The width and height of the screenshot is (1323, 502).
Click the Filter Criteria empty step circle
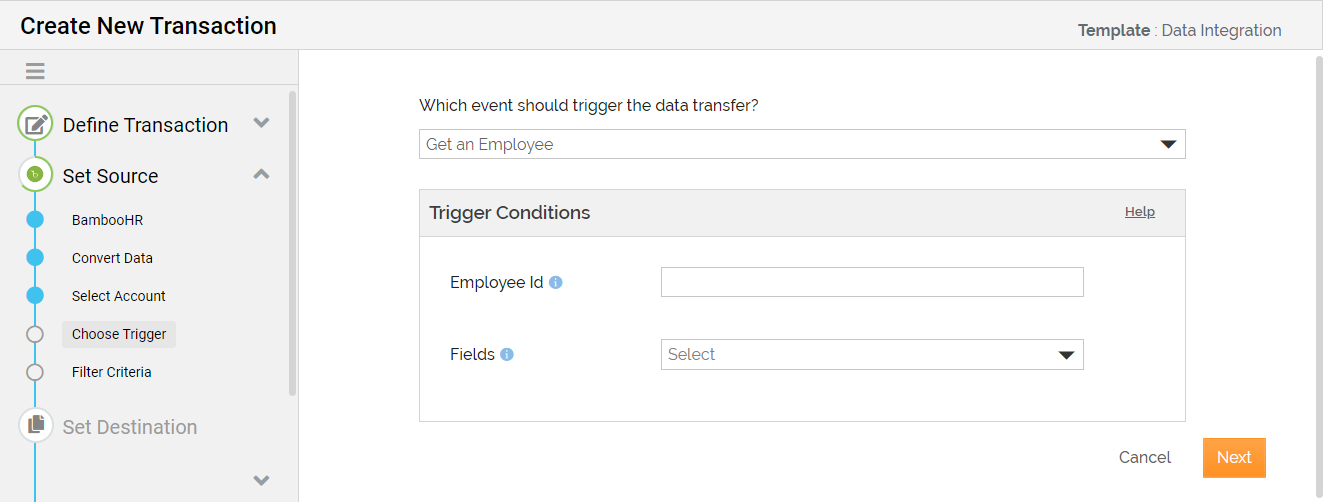(x=35, y=372)
